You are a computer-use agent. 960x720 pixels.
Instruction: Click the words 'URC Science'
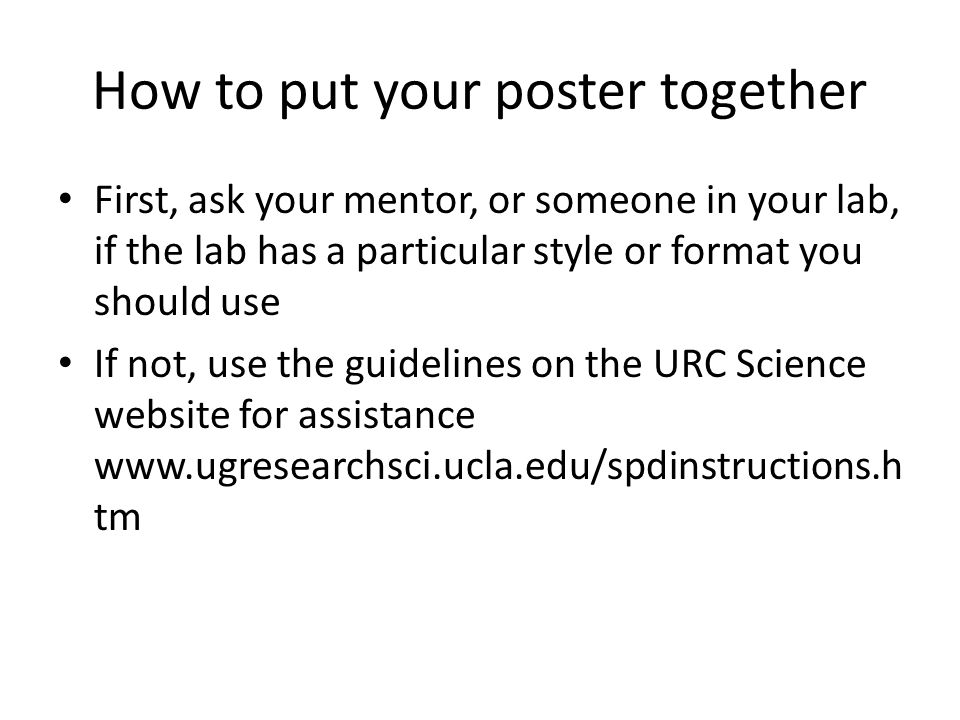click(759, 364)
